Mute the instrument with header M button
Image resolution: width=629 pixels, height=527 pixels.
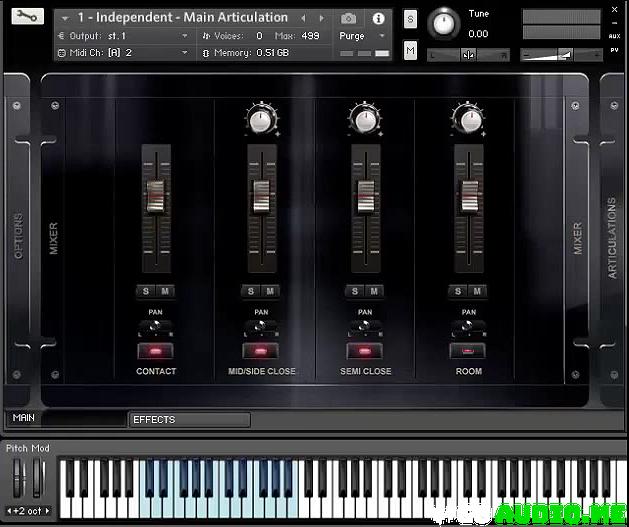[410, 50]
